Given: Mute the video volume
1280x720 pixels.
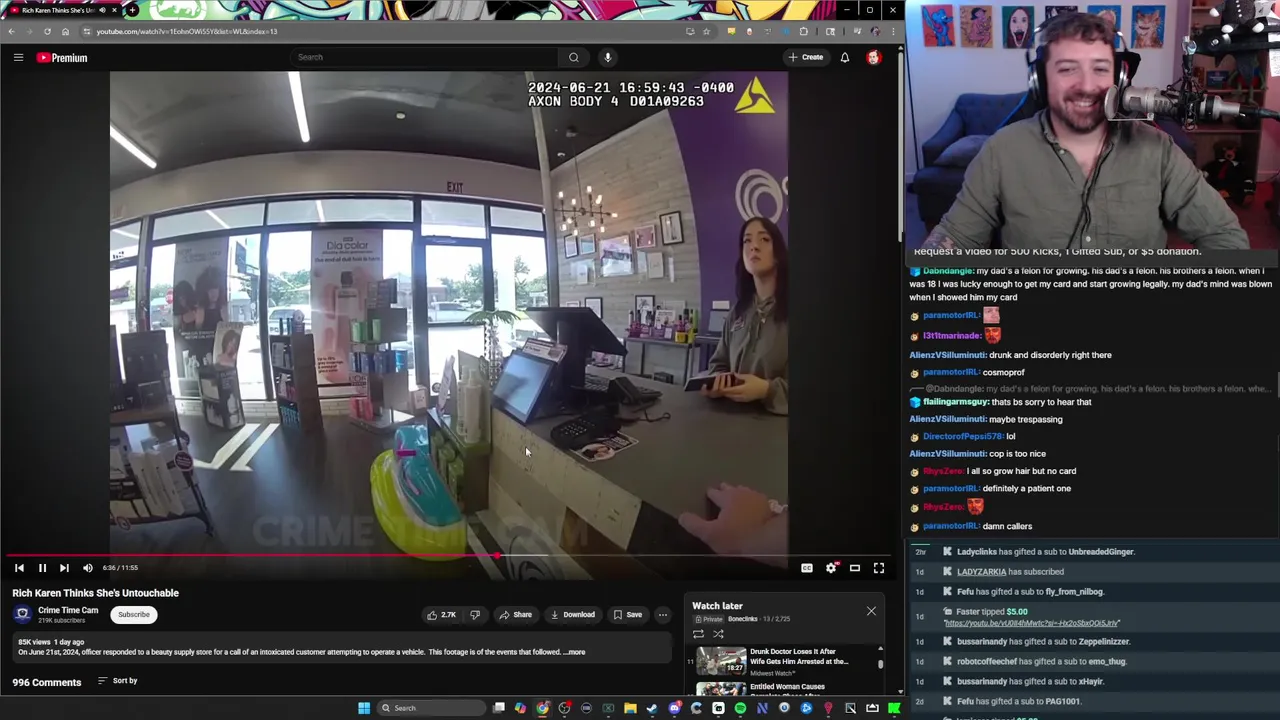Looking at the screenshot, I should click(x=87, y=568).
